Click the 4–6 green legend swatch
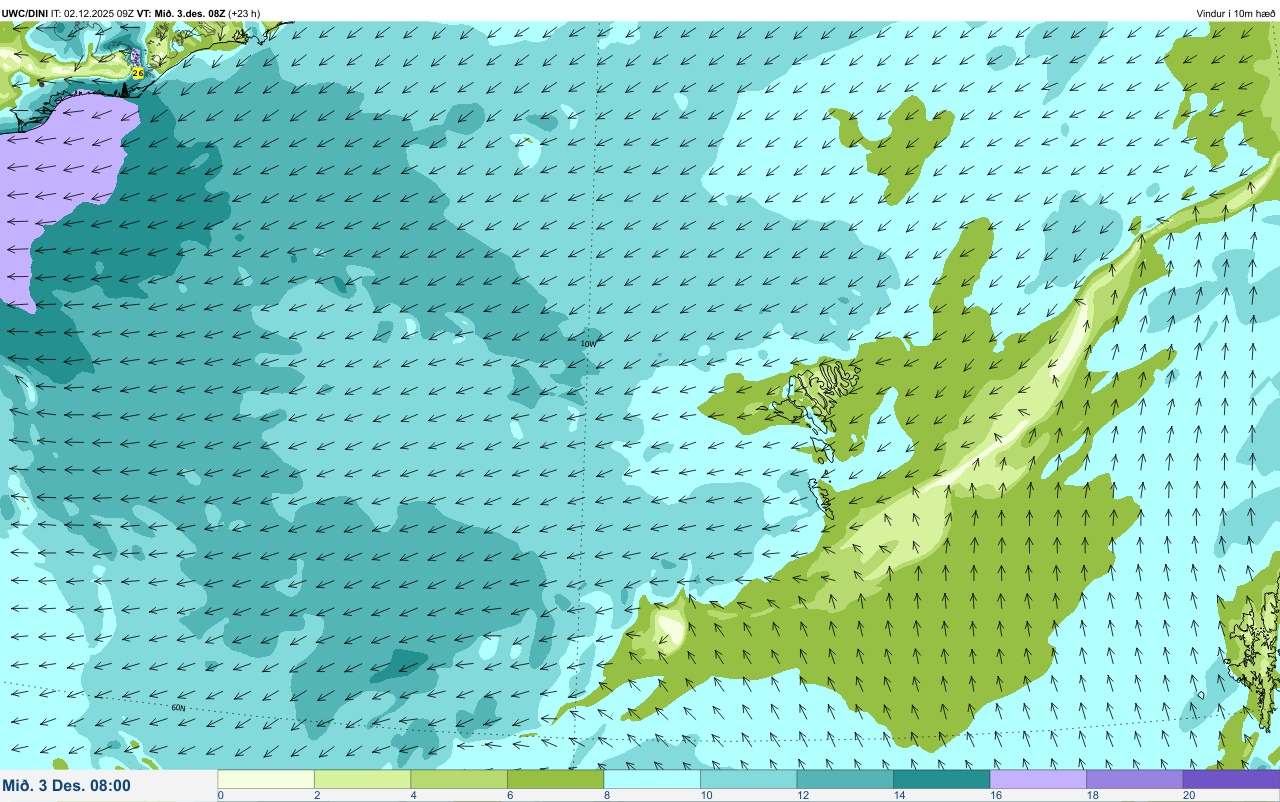Viewport: 1280px width, 802px height. pos(459,779)
